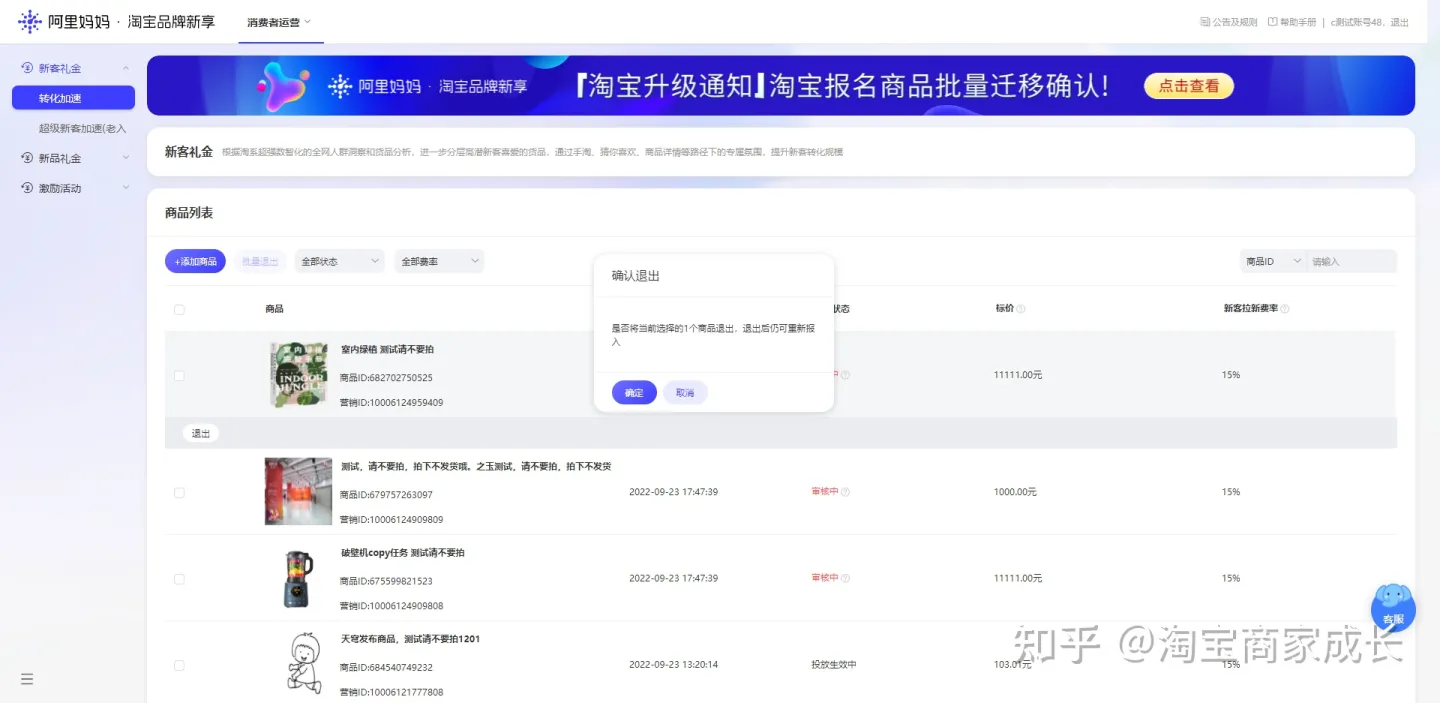Click the help icon beside 审核中 for 破壁机 row
The width and height of the screenshot is (1440, 703).
[845, 578]
